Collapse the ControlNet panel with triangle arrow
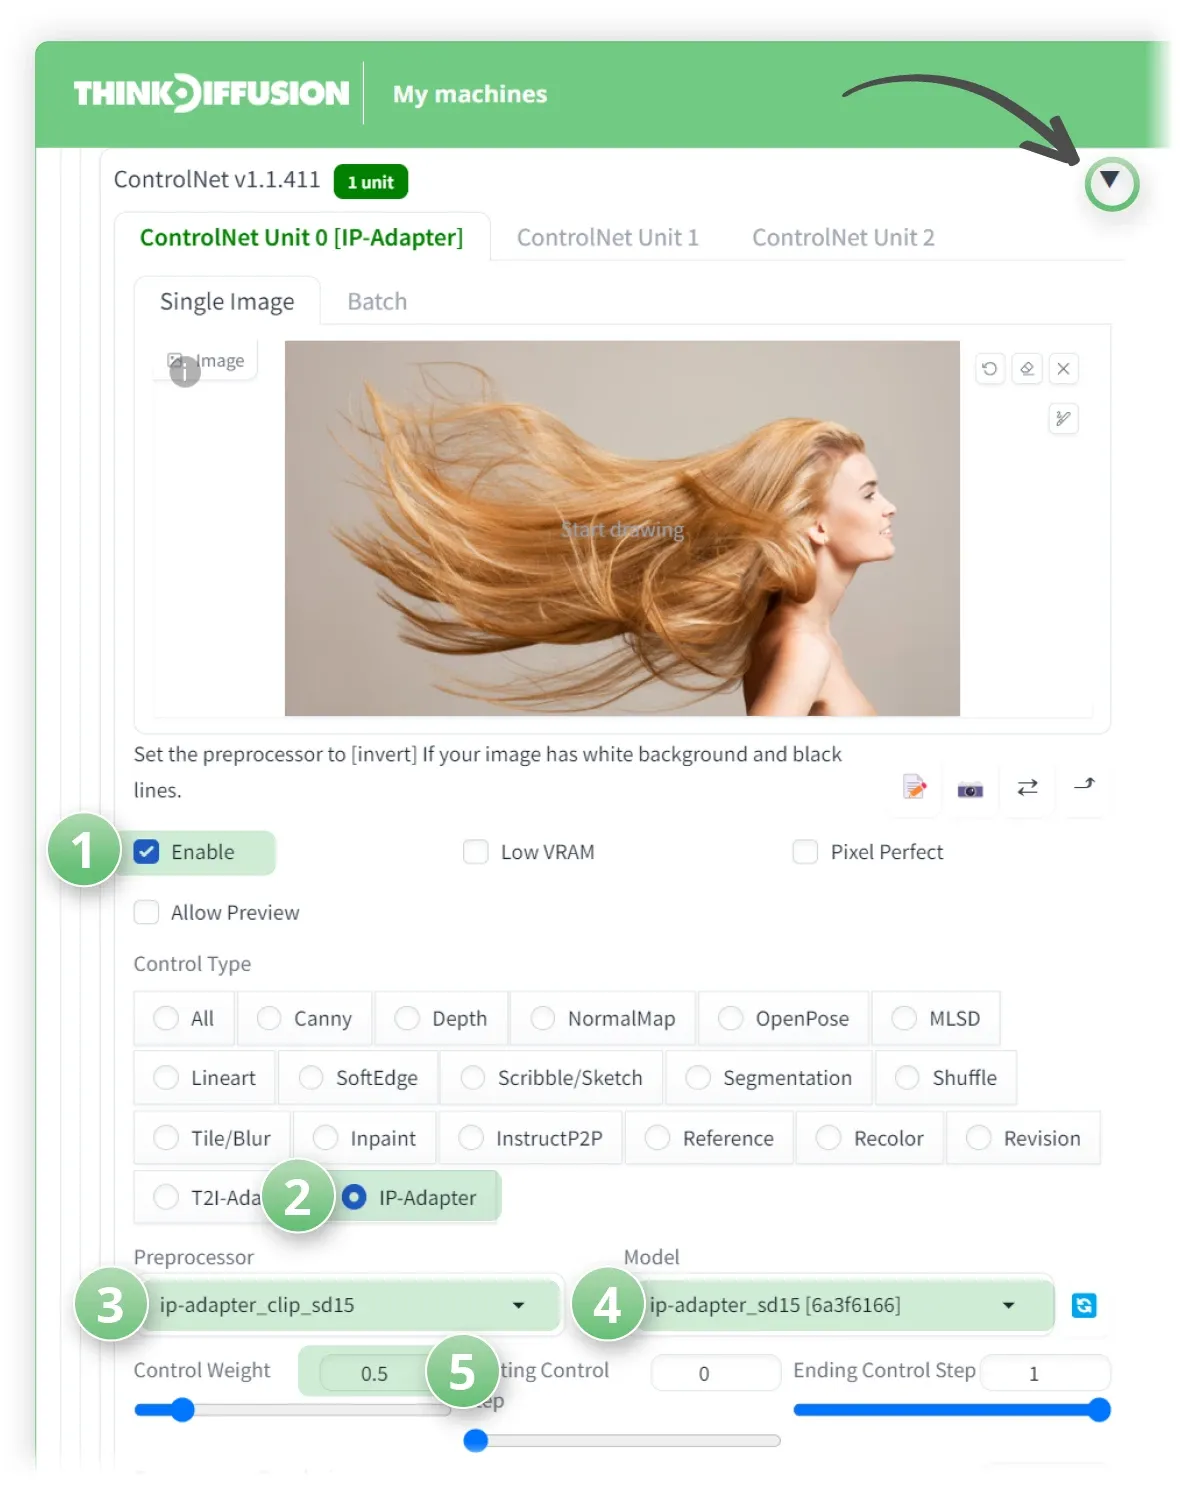Image resolution: width=1200 pixels, height=1500 pixels. point(1110,181)
